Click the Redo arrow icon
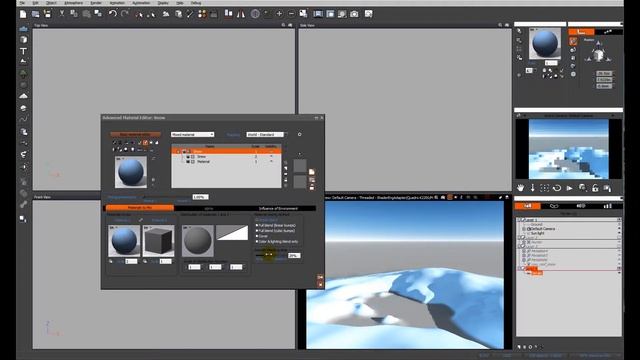640x360 pixels. pos(125,14)
